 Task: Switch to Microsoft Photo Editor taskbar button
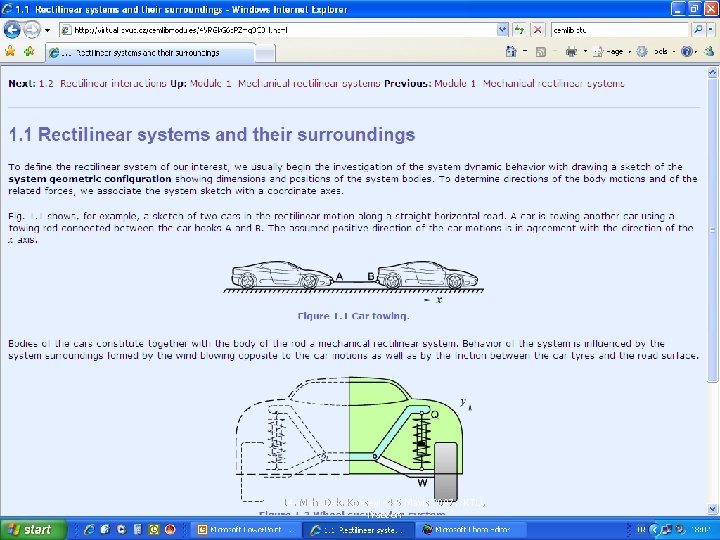click(x=470, y=530)
